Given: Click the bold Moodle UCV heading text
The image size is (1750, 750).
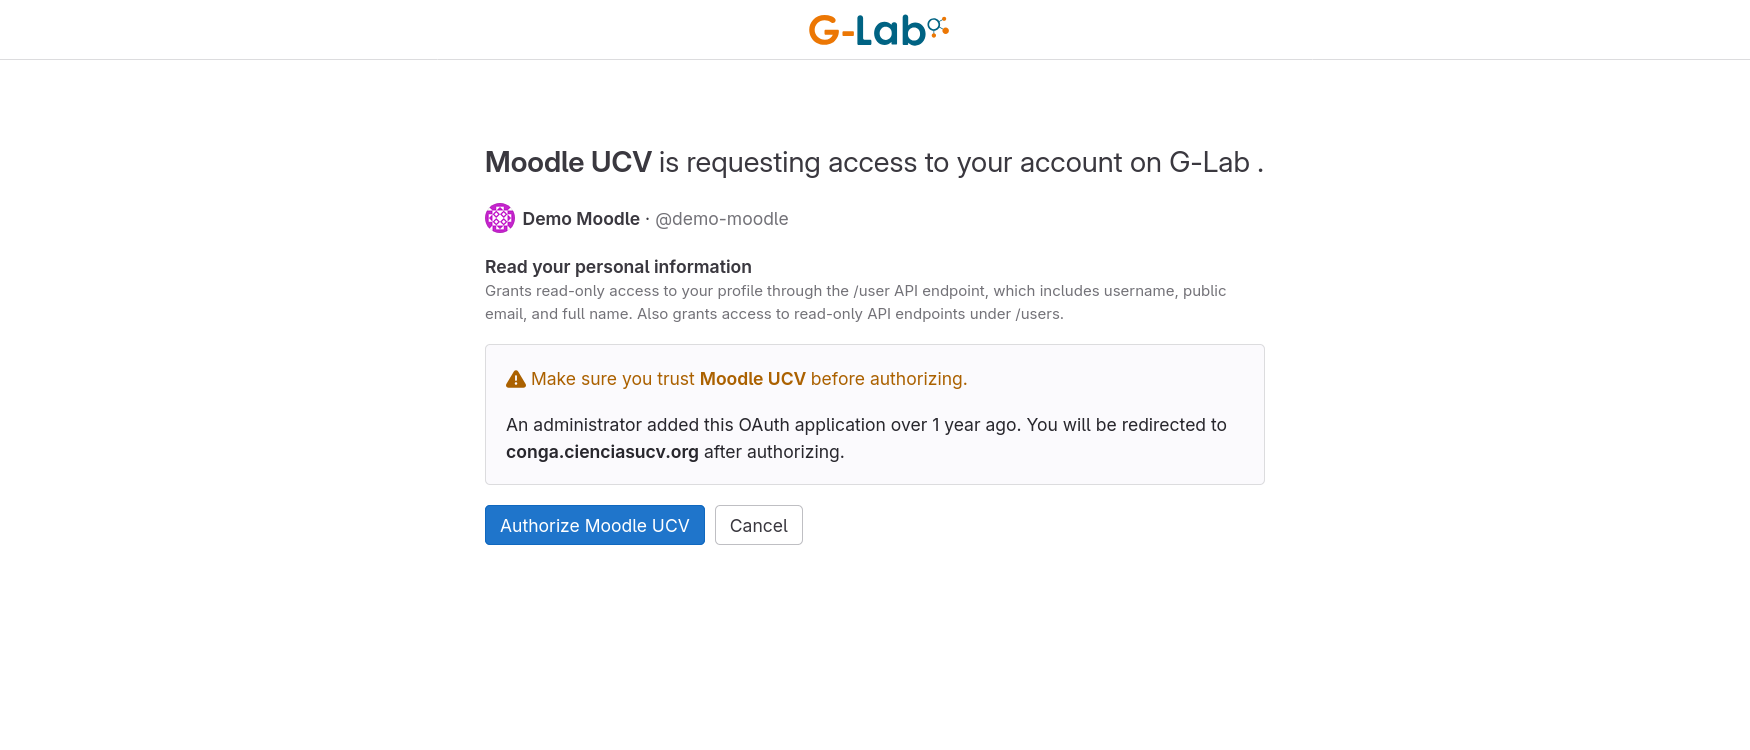Looking at the screenshot, I should click(568, 162).
